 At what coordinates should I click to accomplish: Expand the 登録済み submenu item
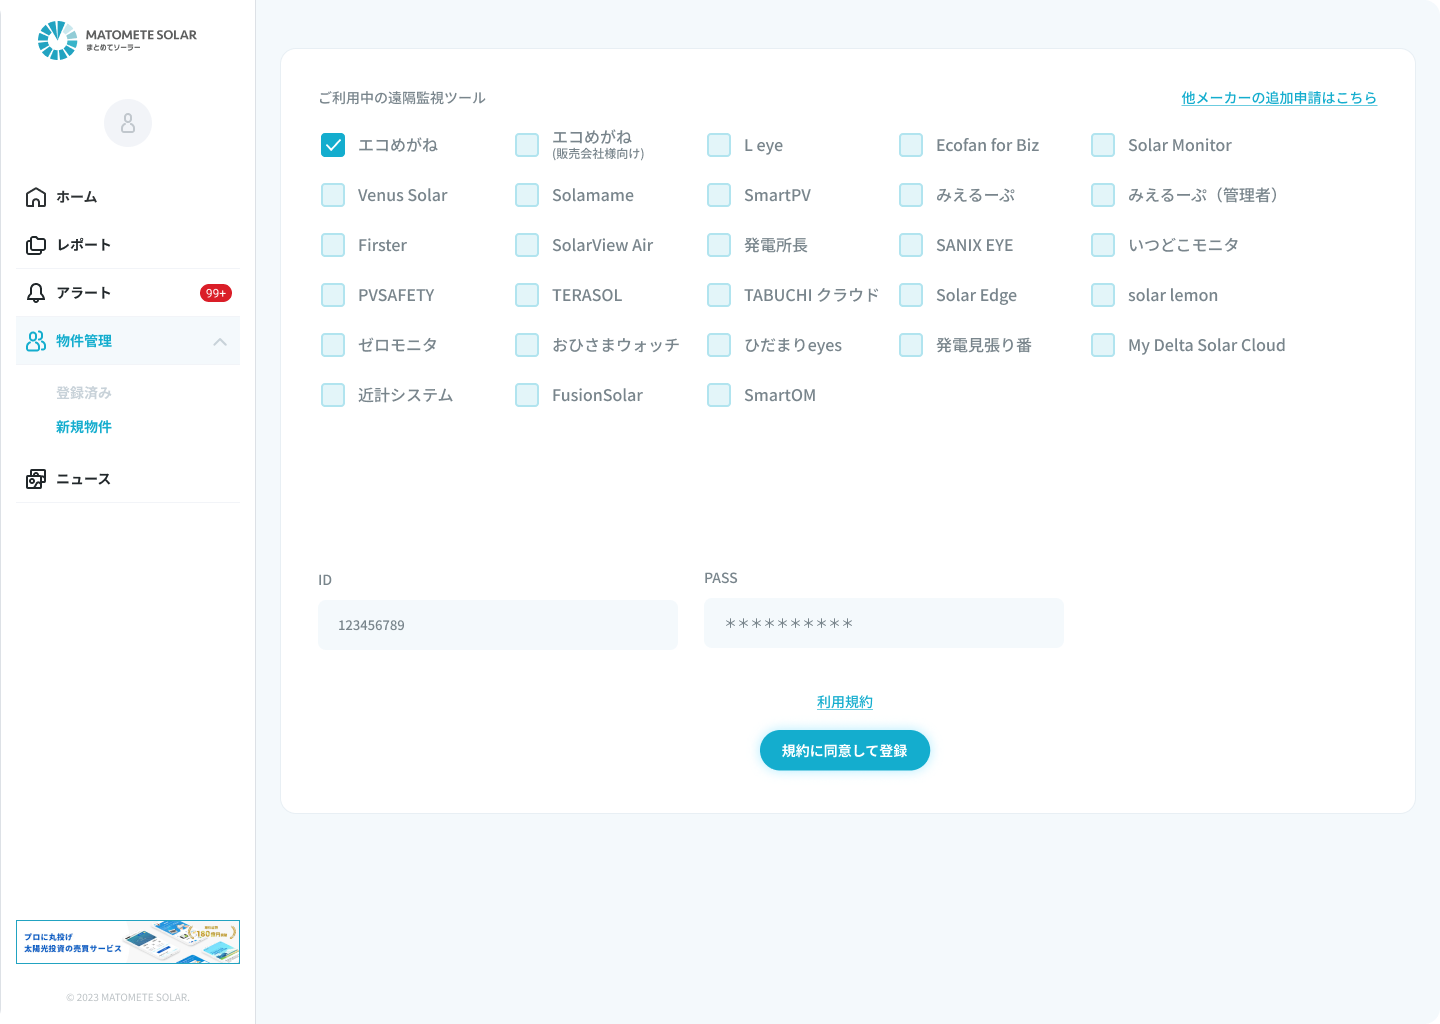(84, 392)
